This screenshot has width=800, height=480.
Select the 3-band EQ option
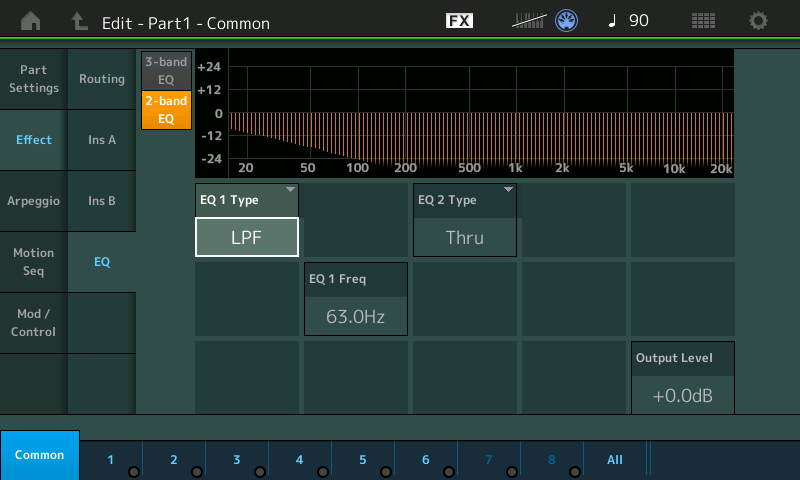(166, 70)
